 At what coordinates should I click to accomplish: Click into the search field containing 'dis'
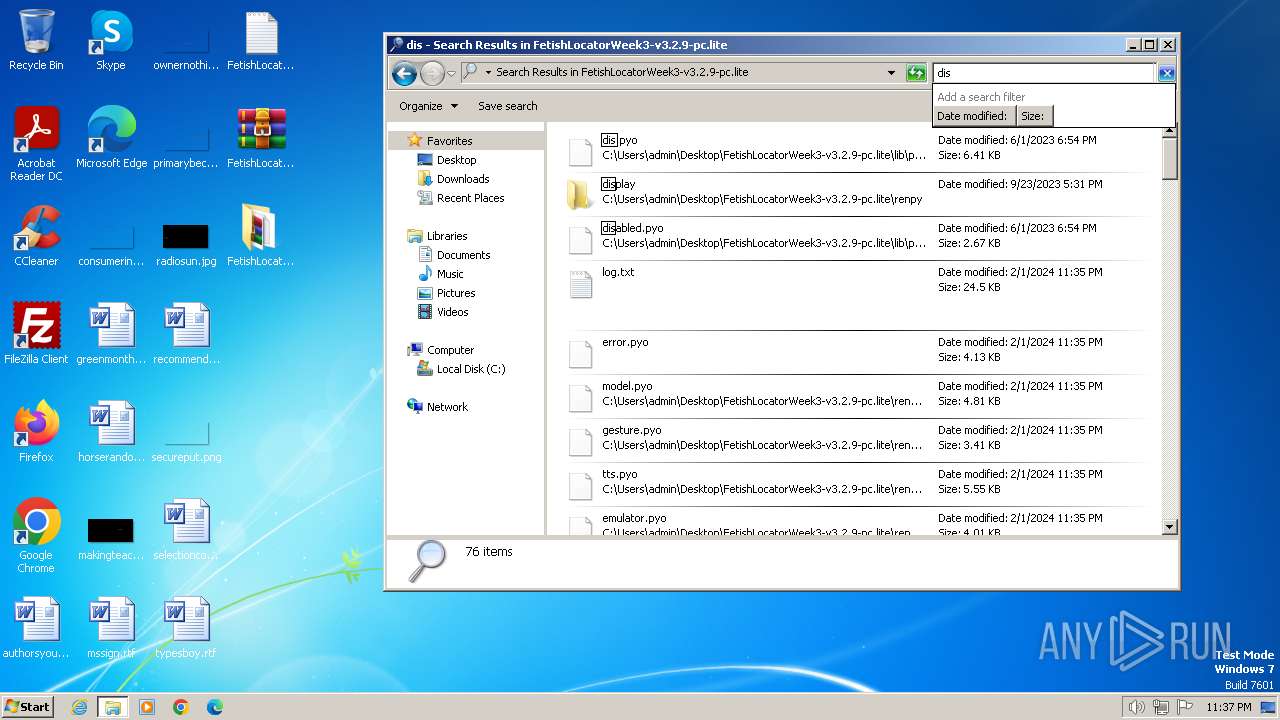[1045, 73]
